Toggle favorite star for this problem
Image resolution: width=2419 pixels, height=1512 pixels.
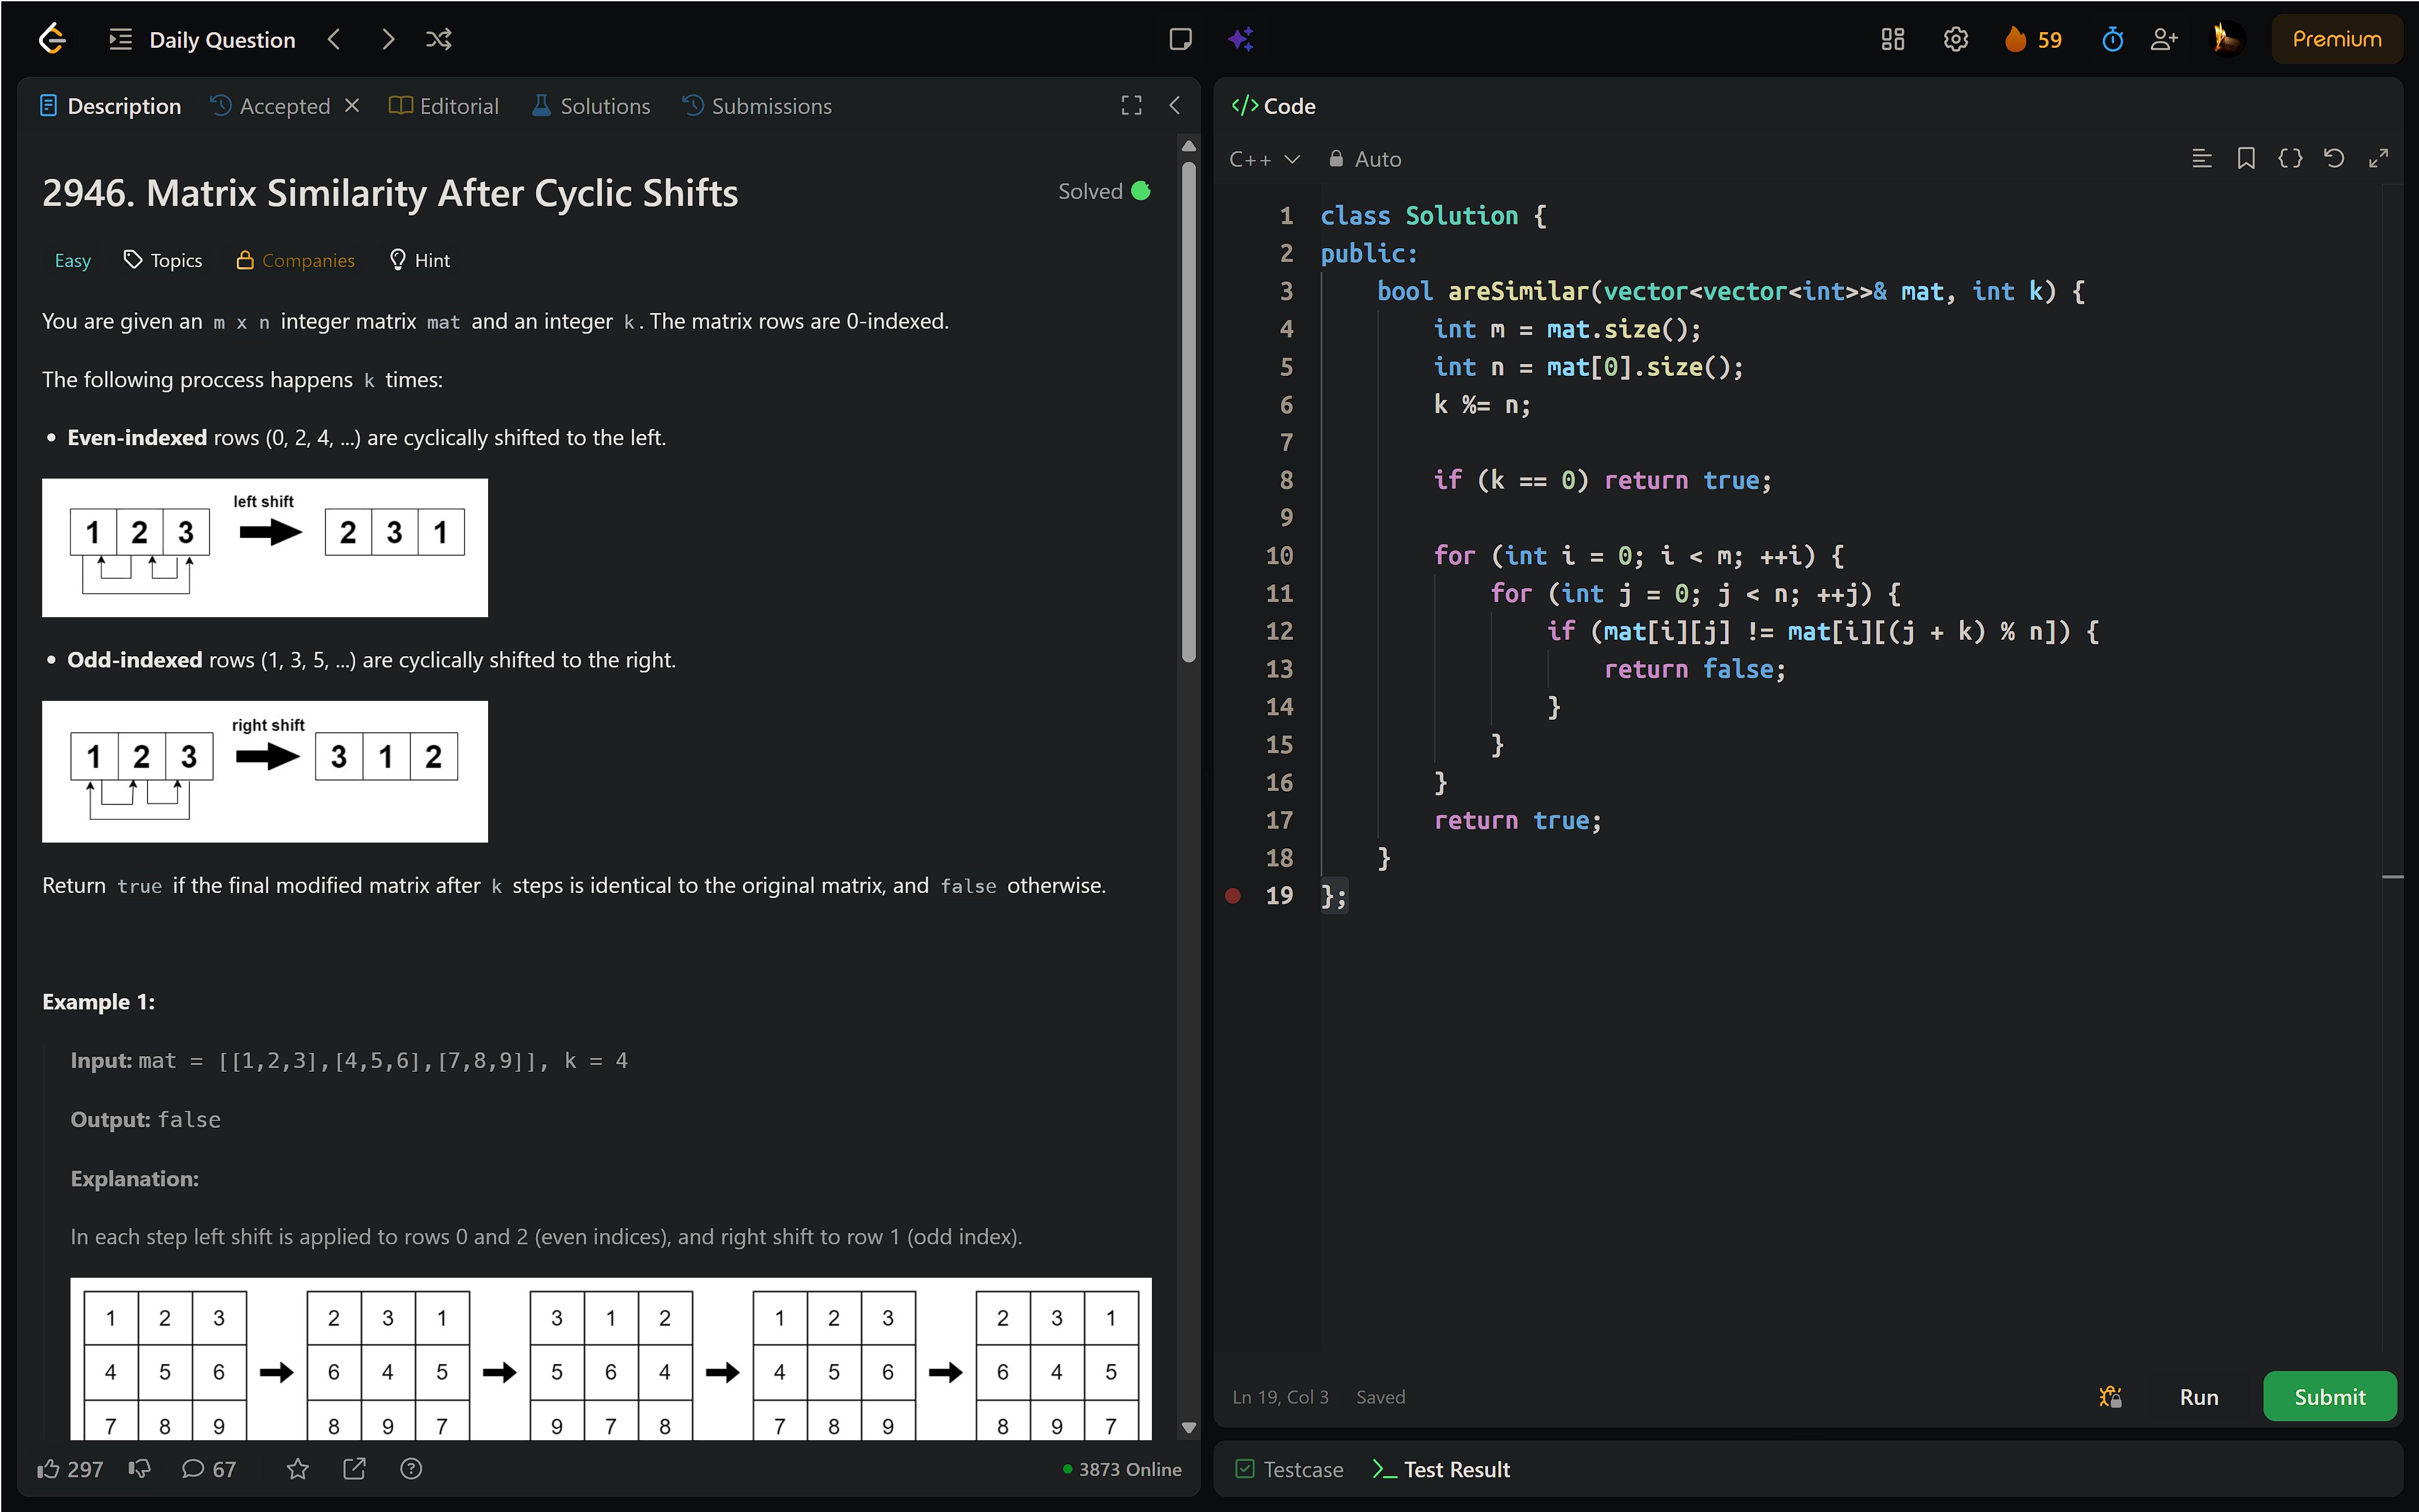click(x=297, y=1468)
